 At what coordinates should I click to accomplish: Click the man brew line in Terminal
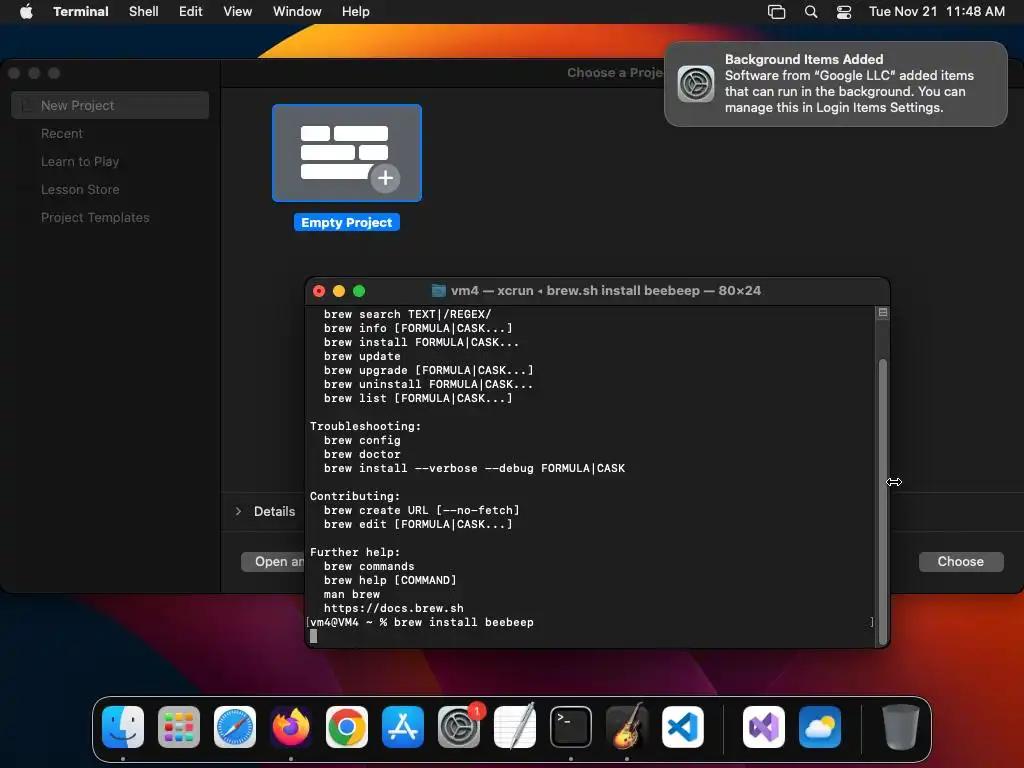point(352,594)
